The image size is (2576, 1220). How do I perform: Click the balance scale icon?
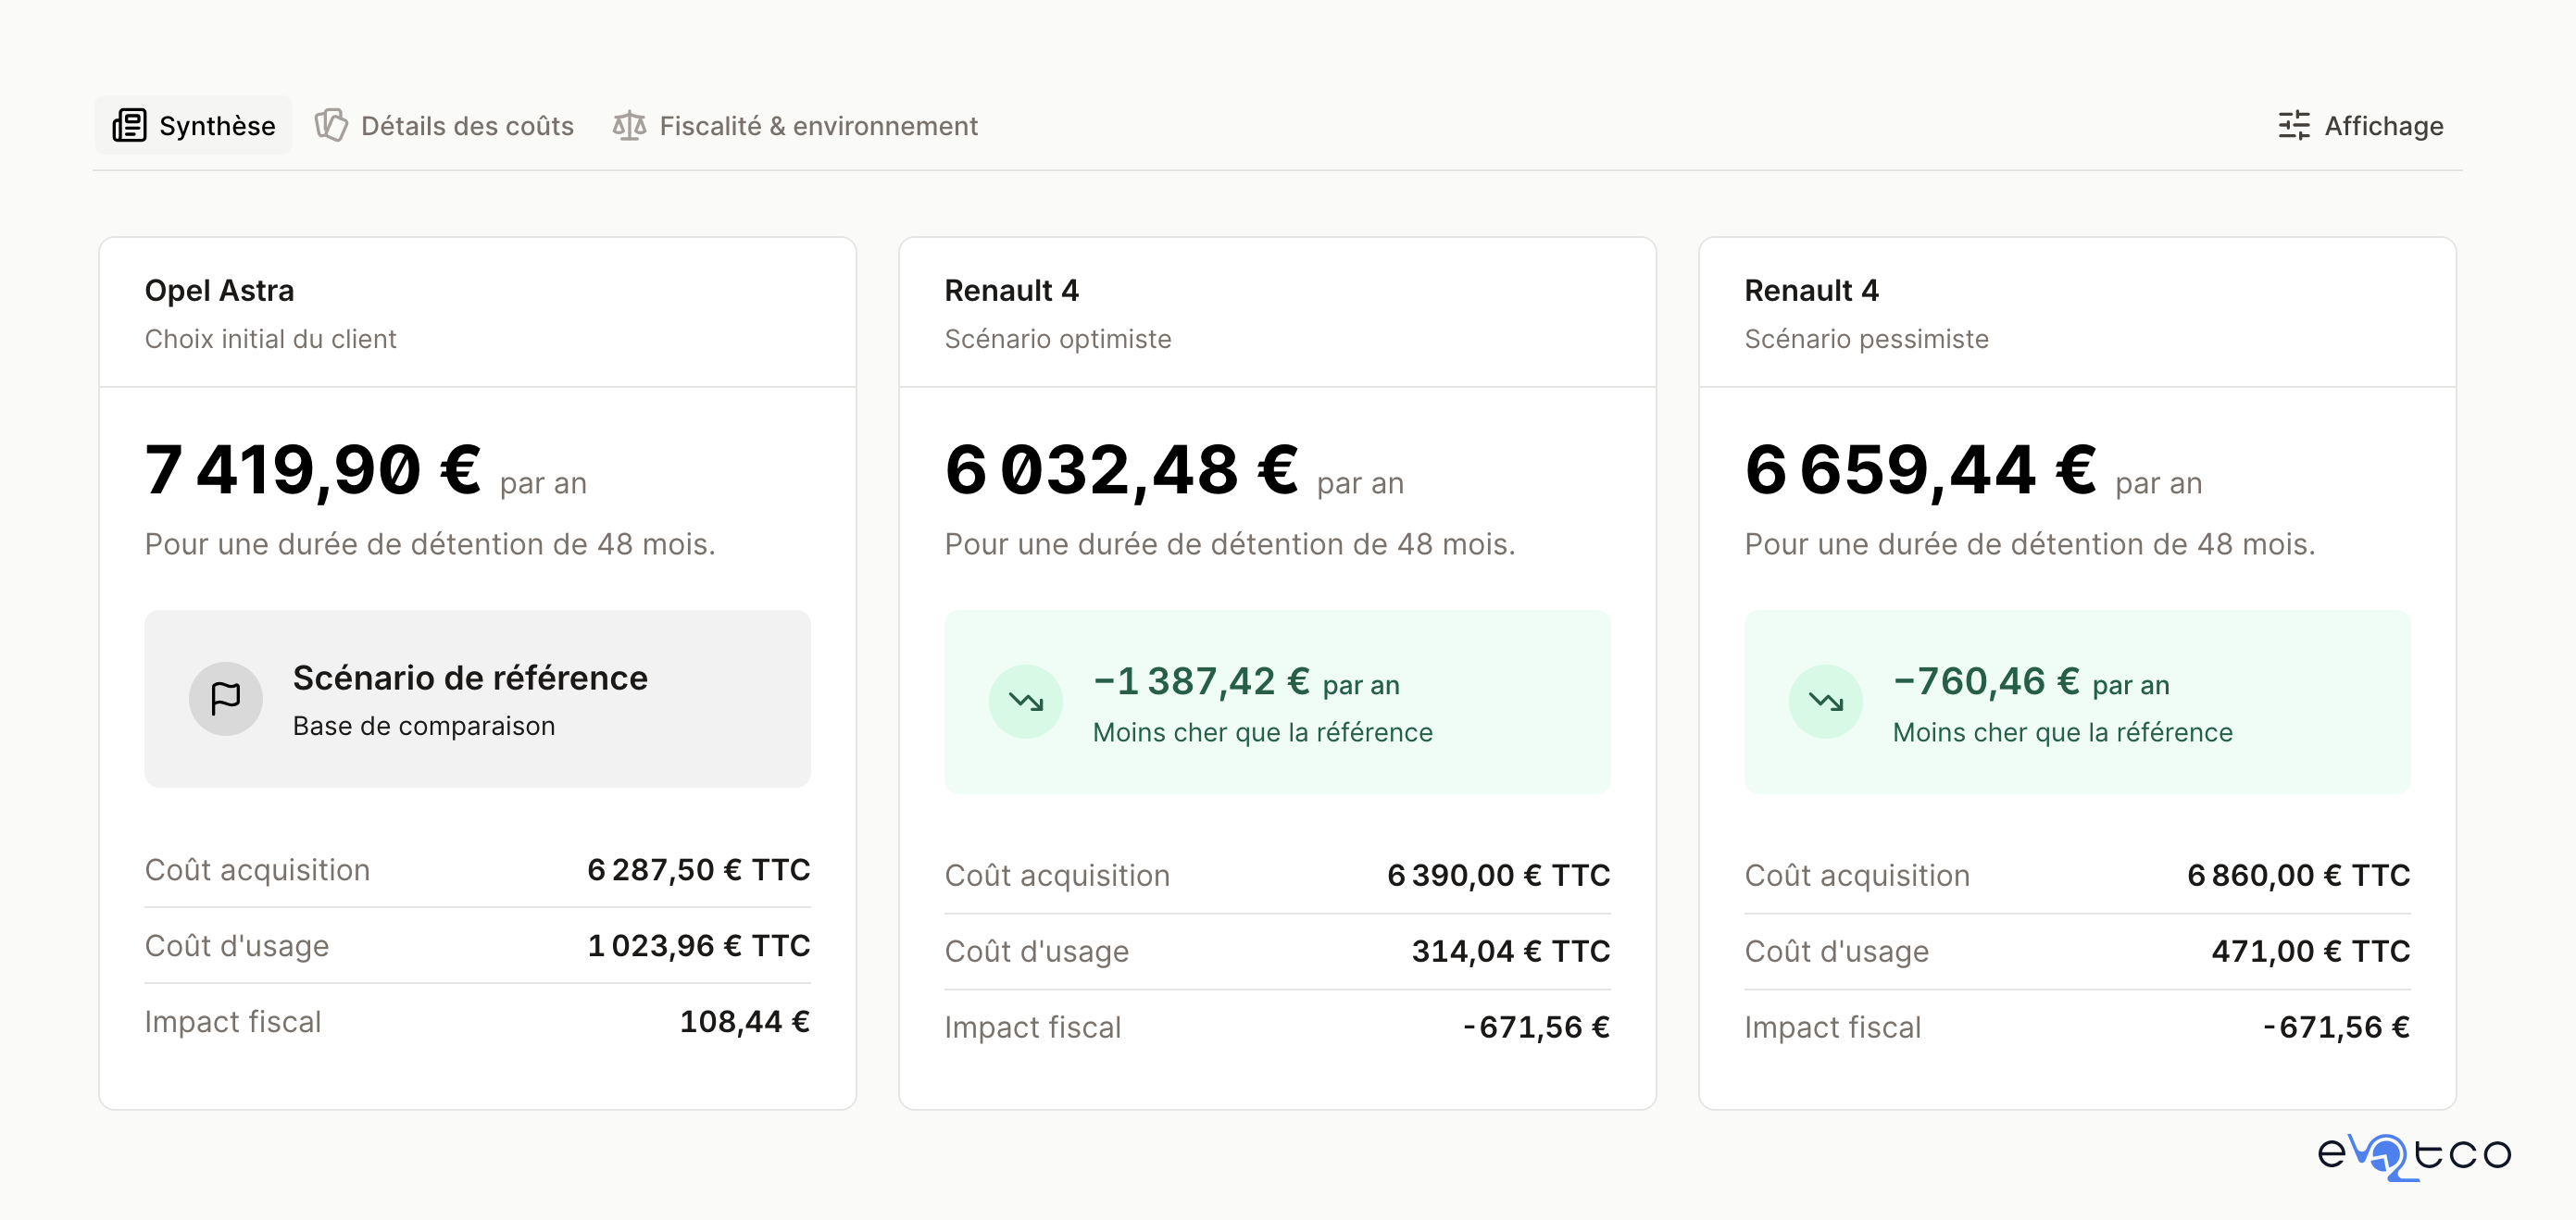[629, 125]
